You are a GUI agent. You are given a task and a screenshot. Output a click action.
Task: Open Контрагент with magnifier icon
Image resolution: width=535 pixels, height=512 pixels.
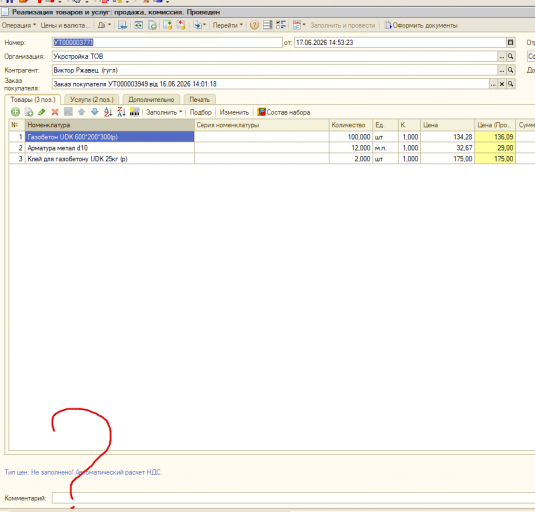(x=510, y=70)
